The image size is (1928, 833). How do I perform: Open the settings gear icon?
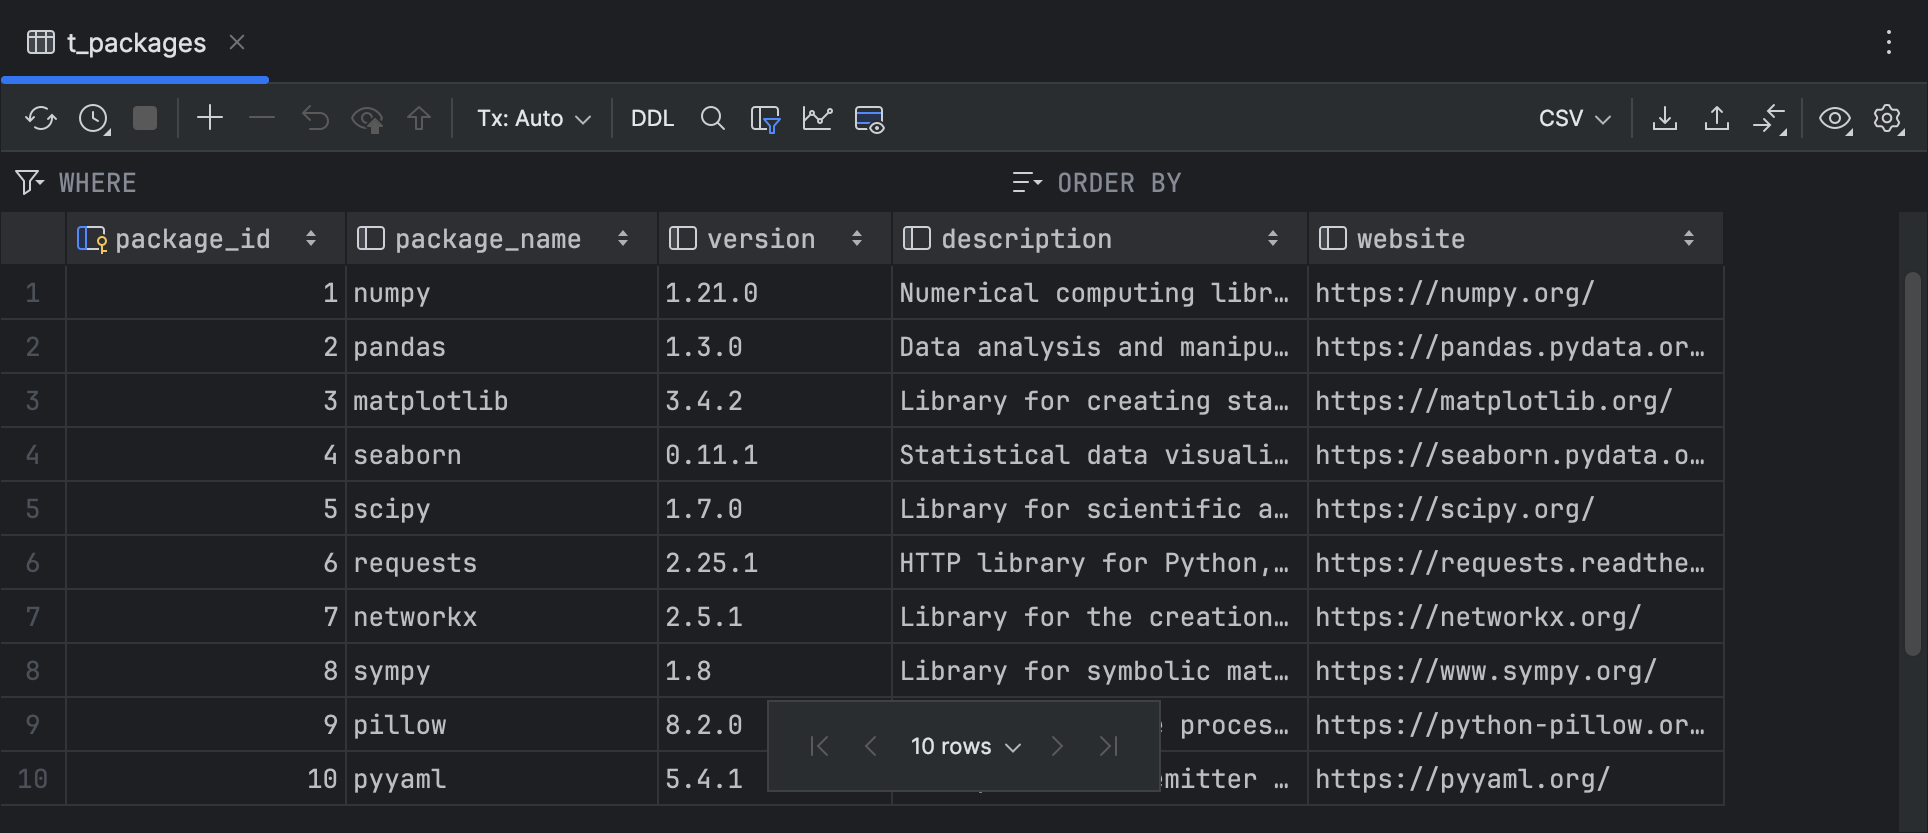[x=1887, y=119]
